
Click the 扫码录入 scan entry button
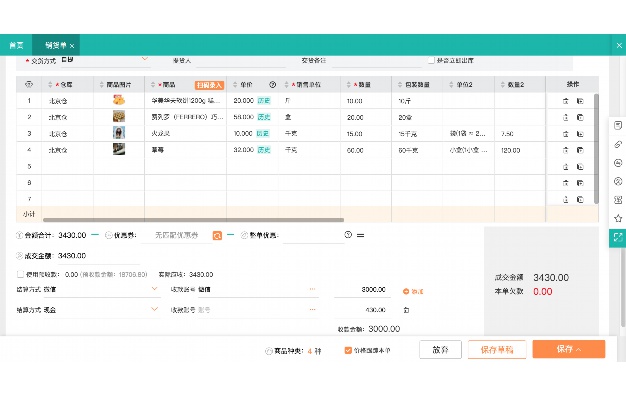(209, 85)
